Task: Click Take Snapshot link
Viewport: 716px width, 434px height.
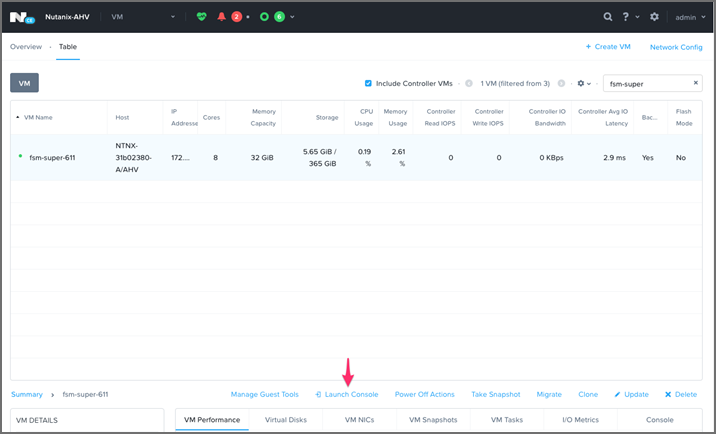Action: pyautogui.click(x=495, y=394)
